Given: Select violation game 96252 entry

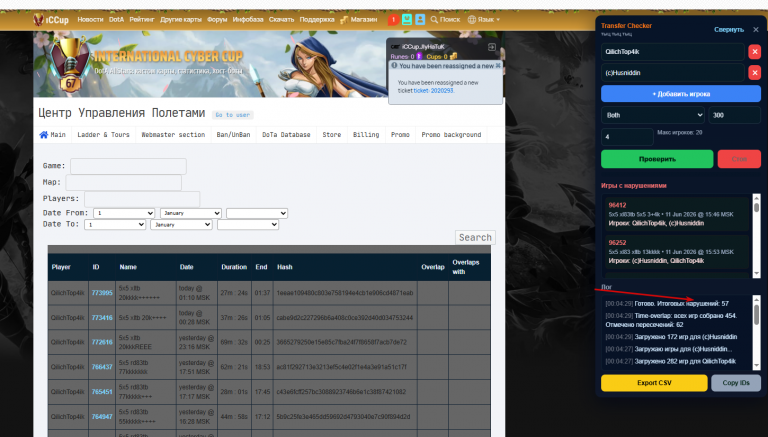Looking at the screenshot, I should (x=677, y=252).
